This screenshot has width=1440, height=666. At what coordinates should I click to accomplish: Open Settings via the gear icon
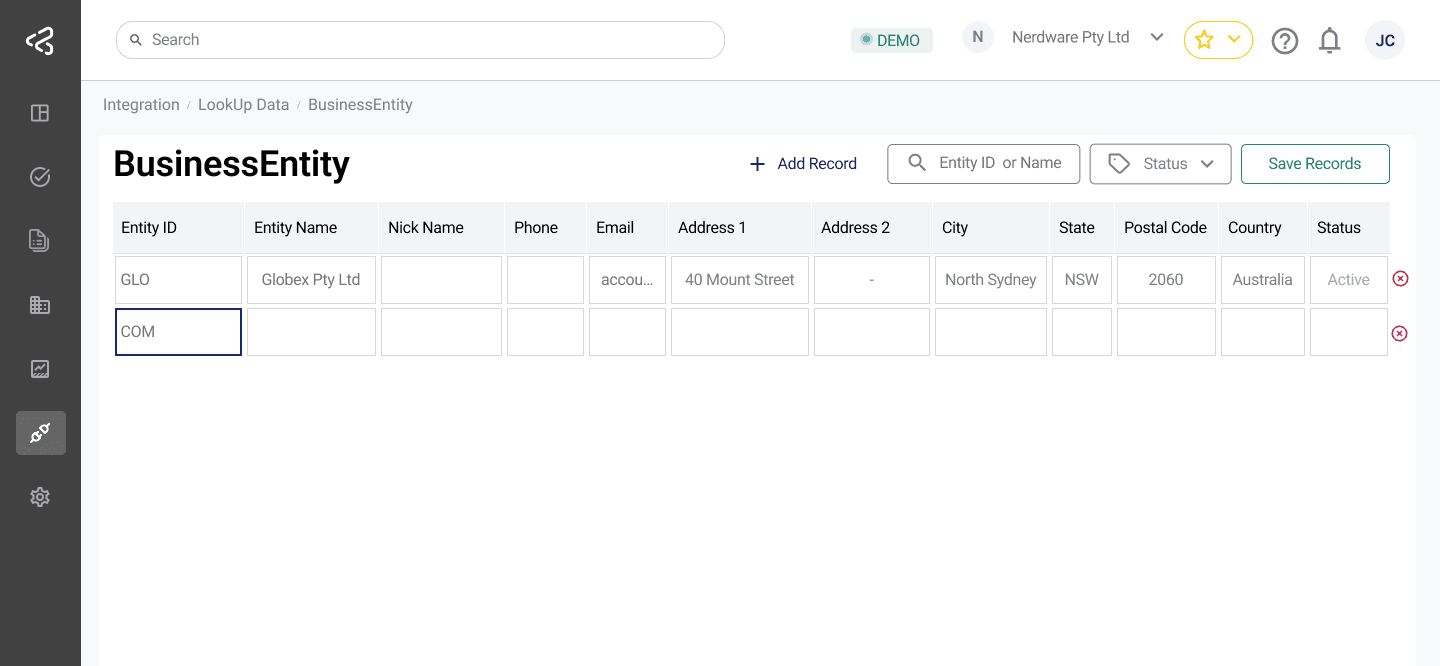coord(40,497)
